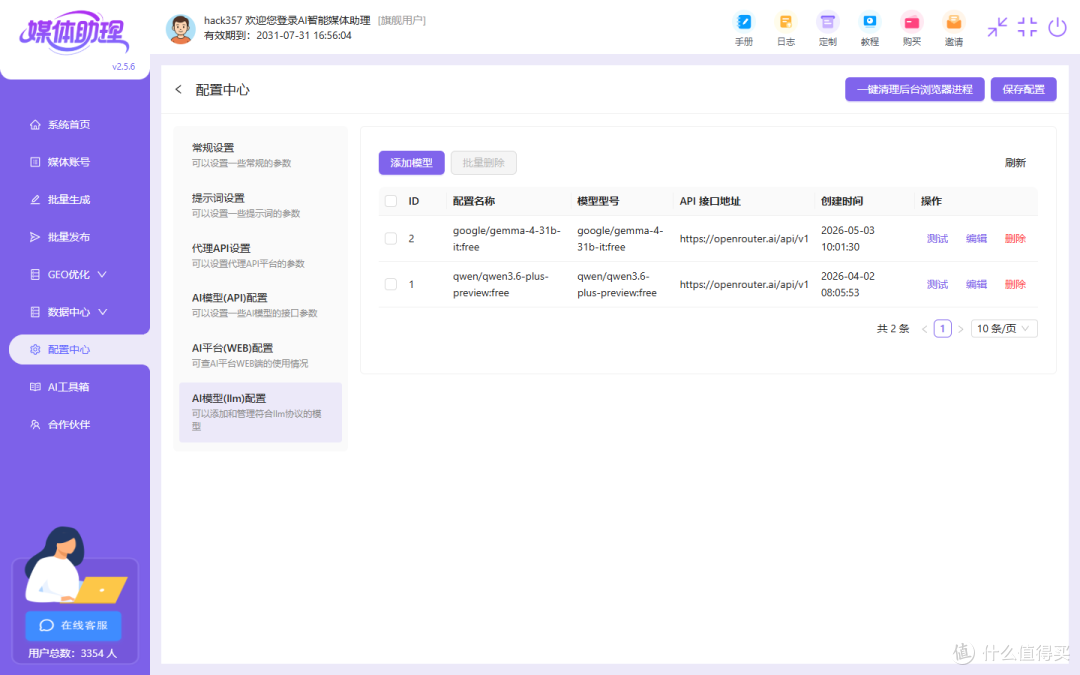Click the 保存配置 button
The image size is (1080, 675).
1024,90
